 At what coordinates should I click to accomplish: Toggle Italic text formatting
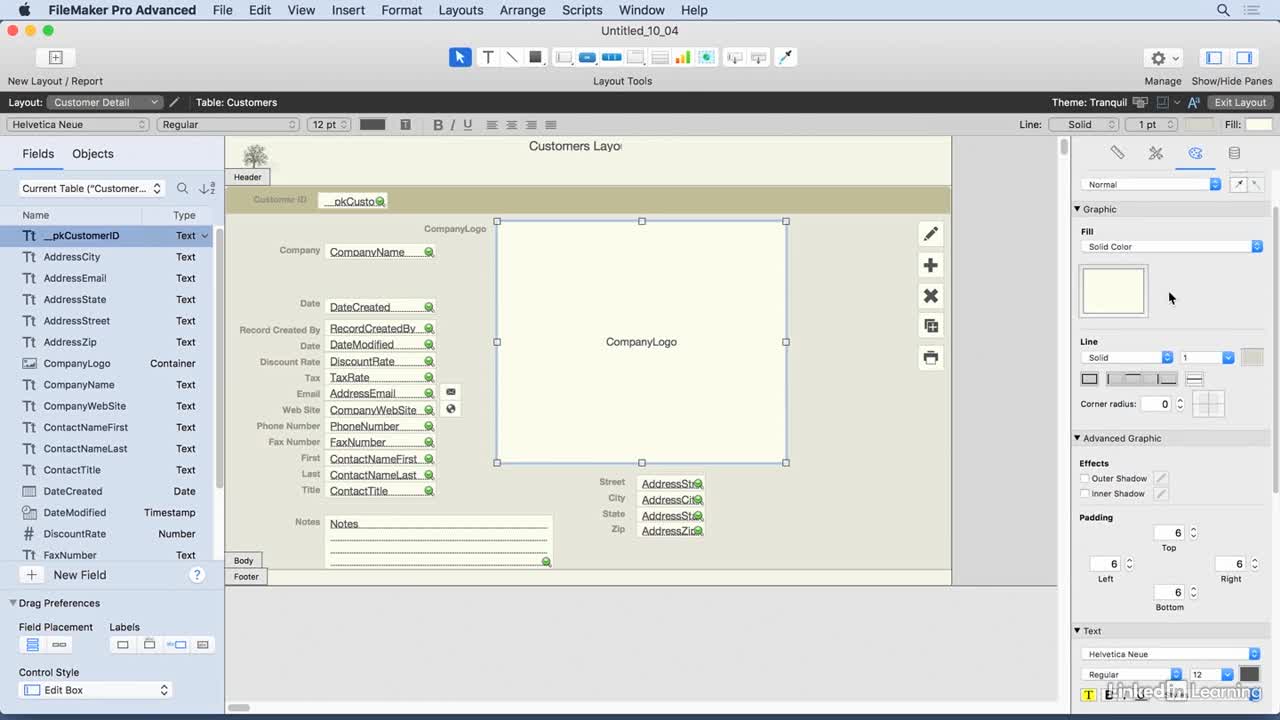(x=452, y=125)
